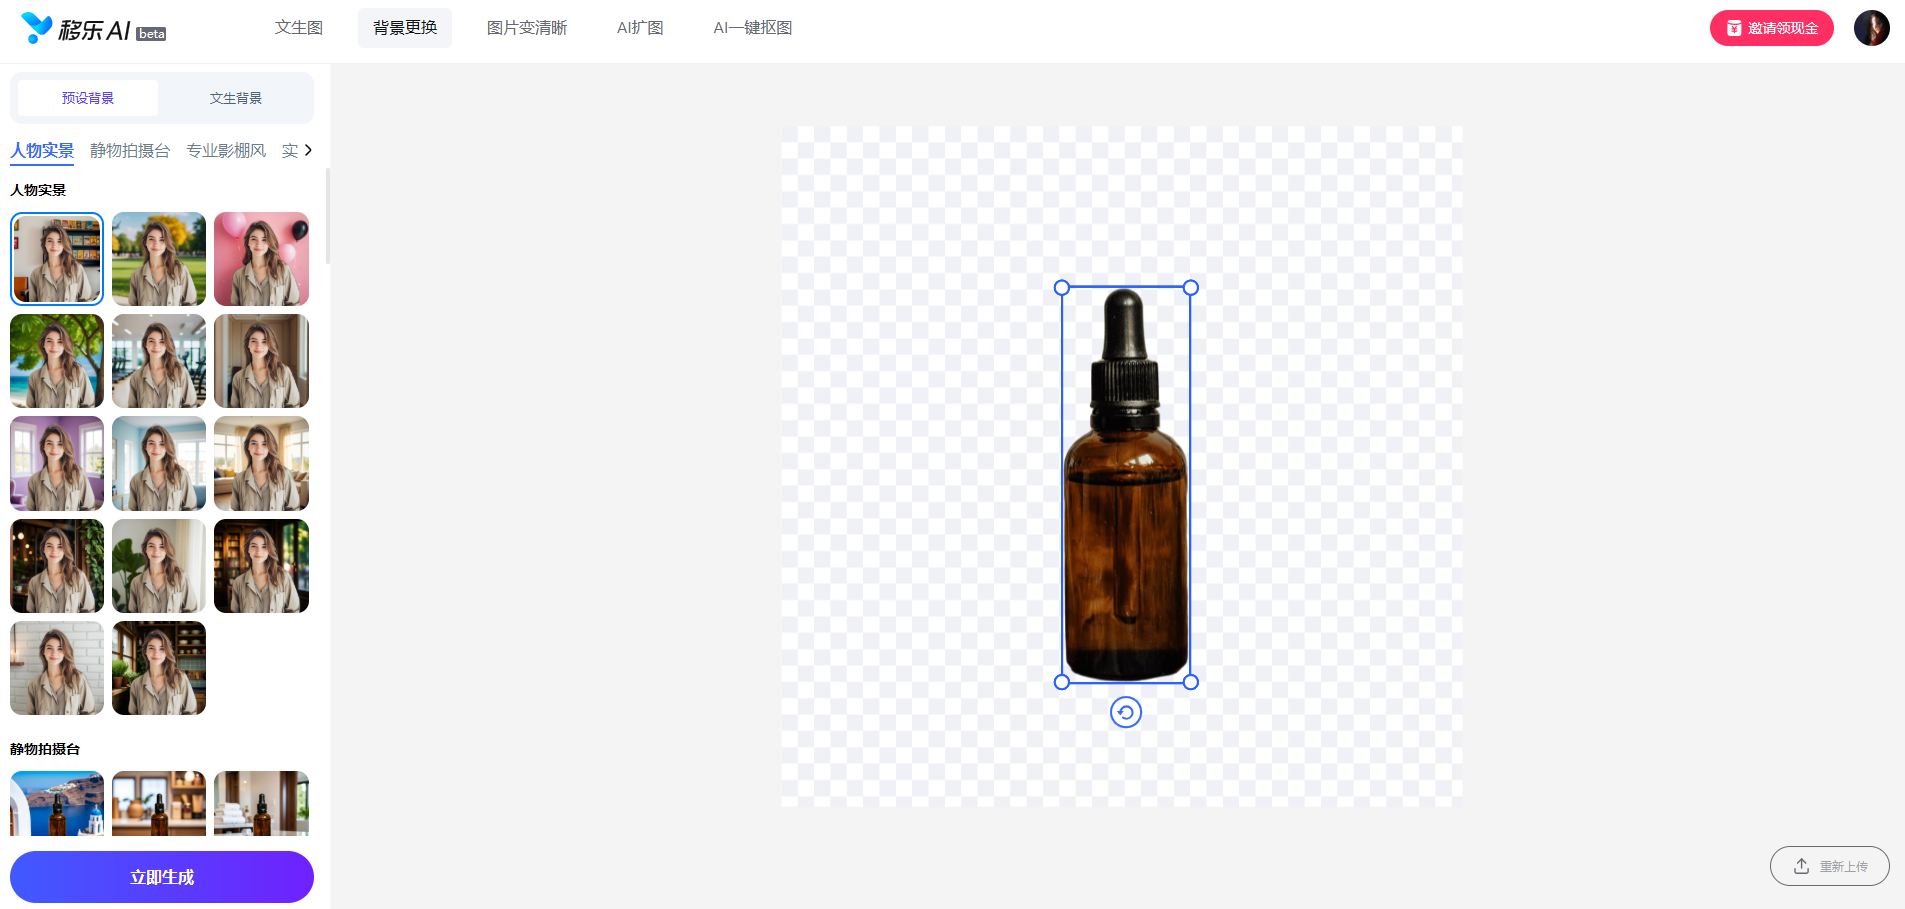Viewport: 1905px width, 909px height.
Task: Choose the tropical beach background portrait thumbnail
Action: pos(57,361)
